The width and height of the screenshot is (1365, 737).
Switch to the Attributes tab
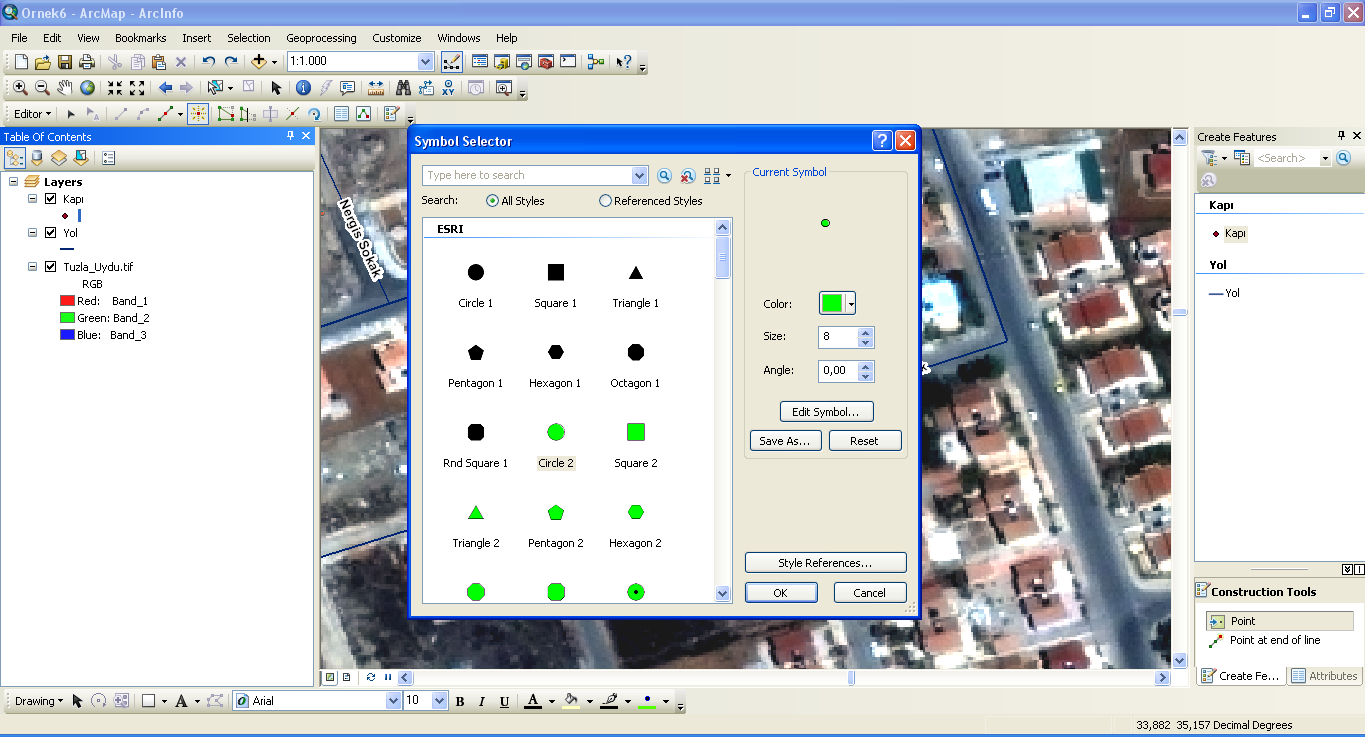tap(1325, 676)
